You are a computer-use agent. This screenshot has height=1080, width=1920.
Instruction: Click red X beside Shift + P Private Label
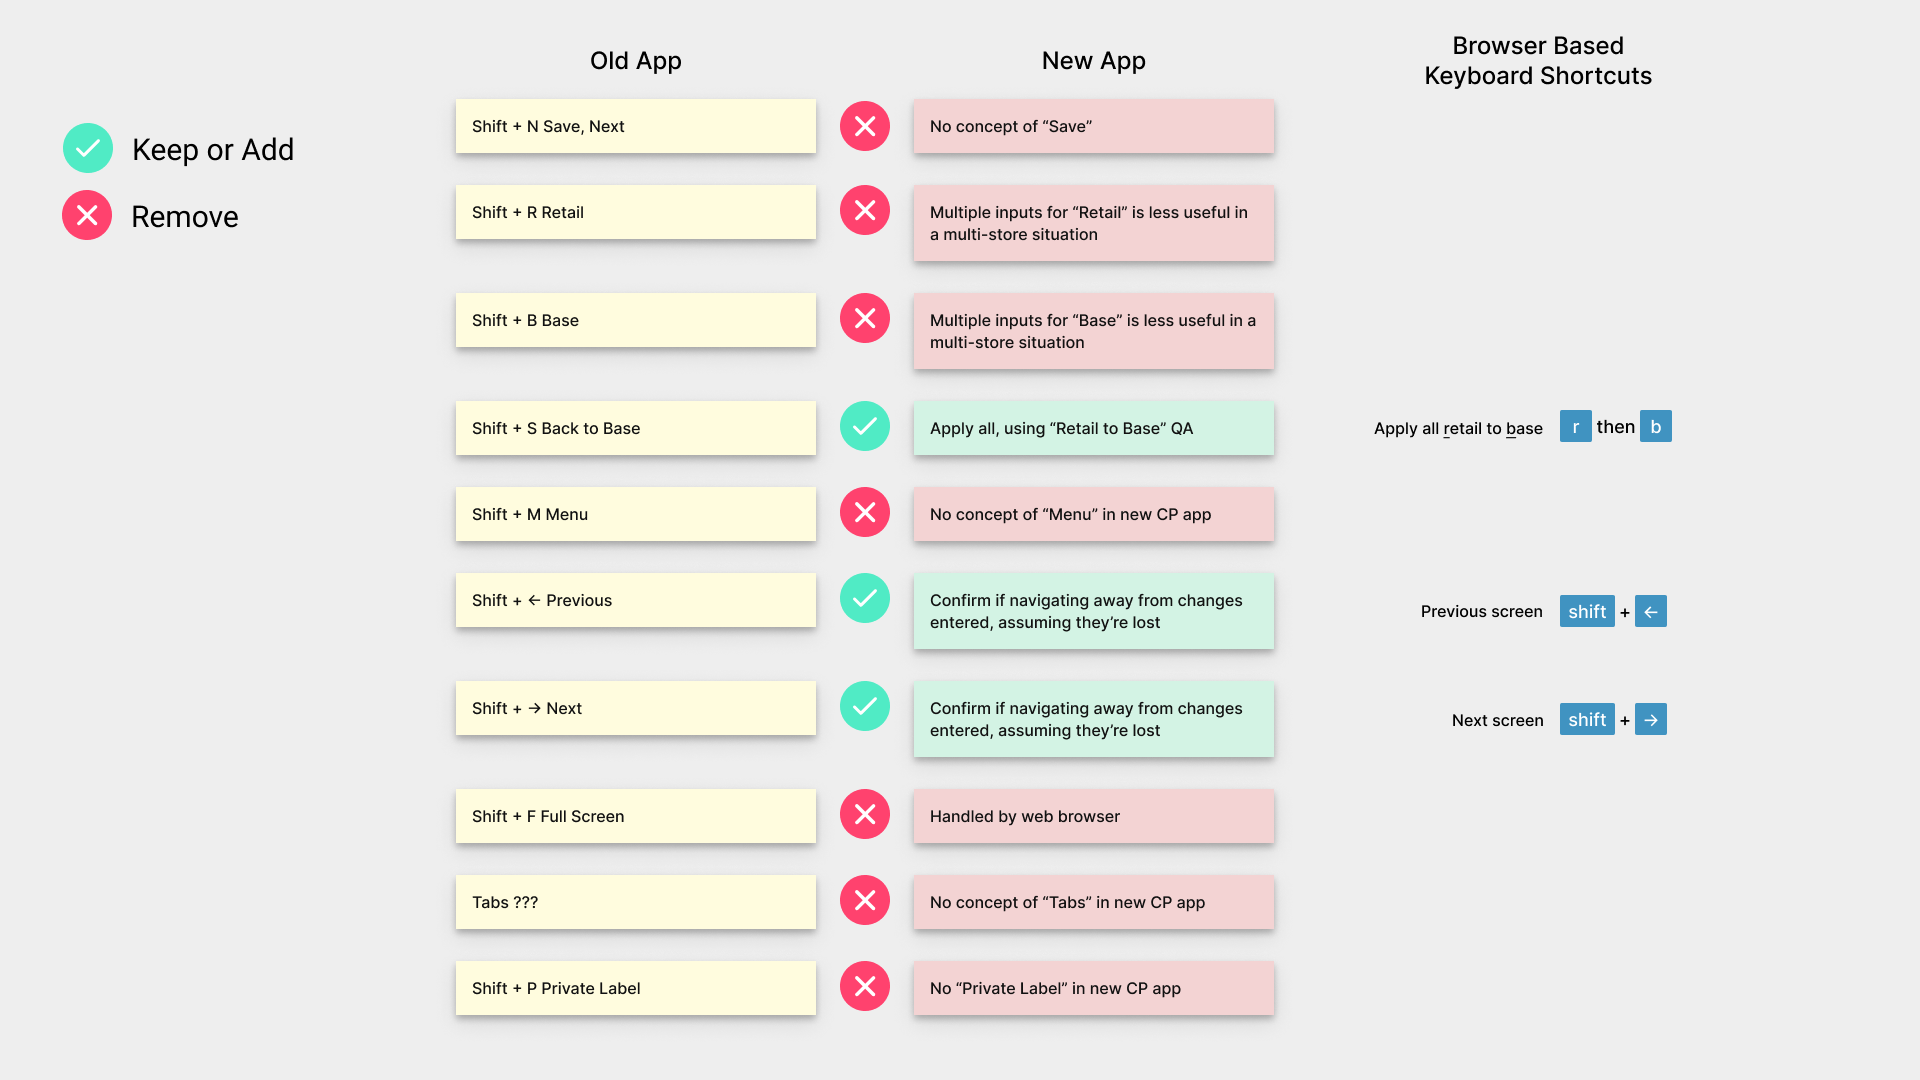pos(865,987)
